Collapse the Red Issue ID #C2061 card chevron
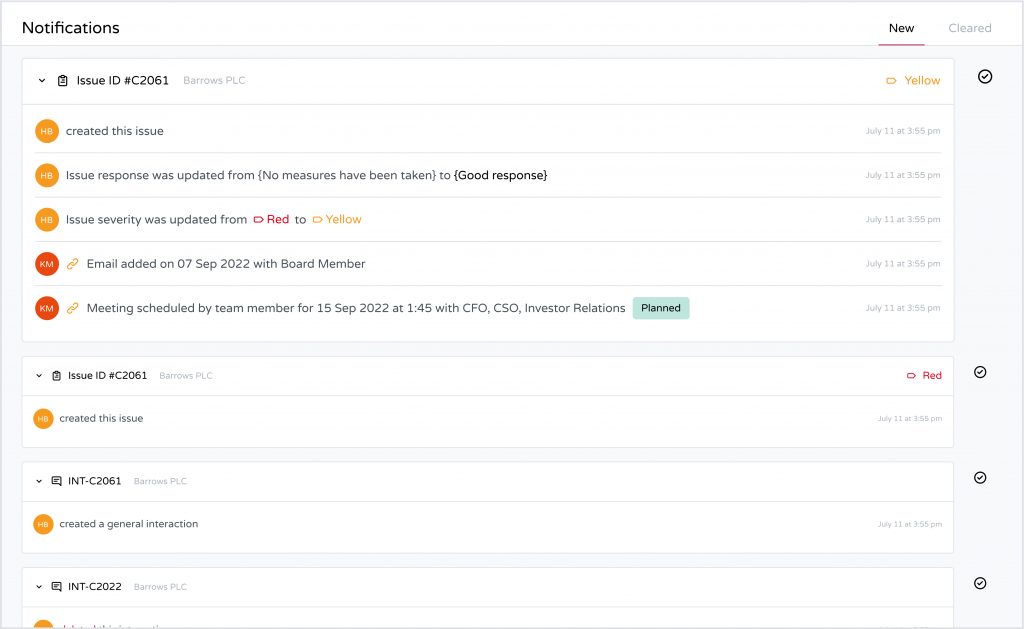 [x=39, y=376]
